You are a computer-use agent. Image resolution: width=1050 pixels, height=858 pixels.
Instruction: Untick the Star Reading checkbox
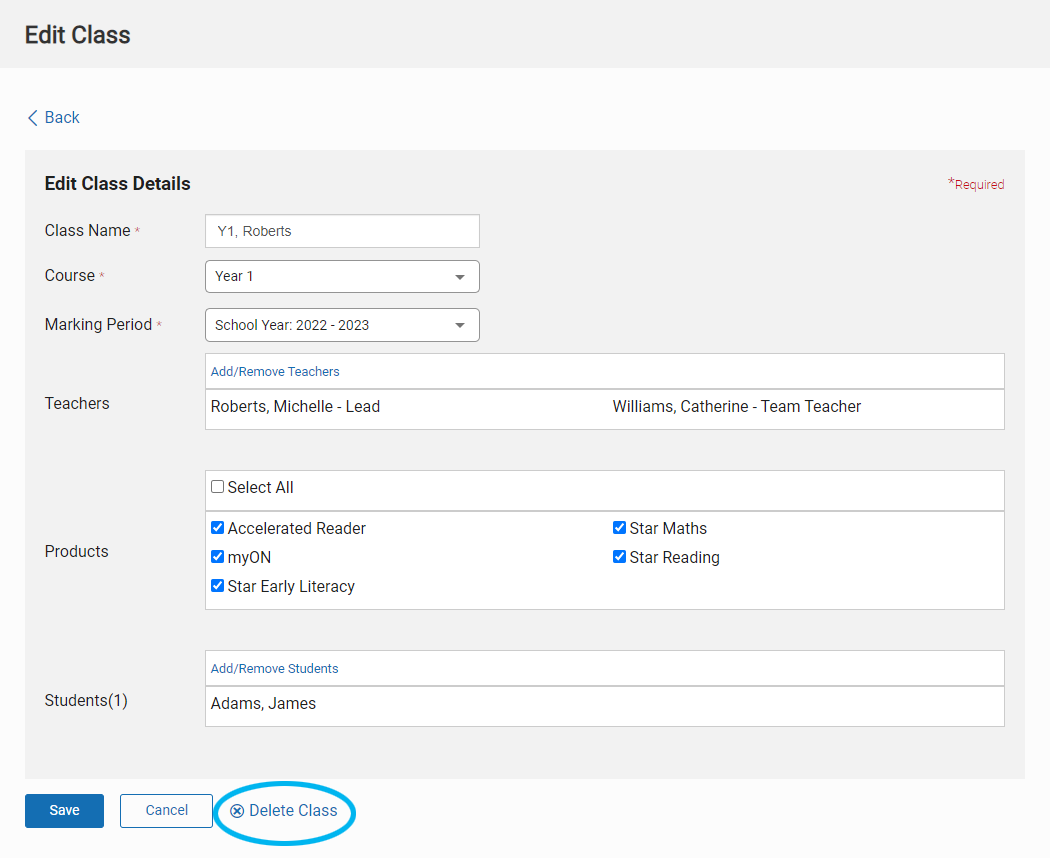pos(619,557)
